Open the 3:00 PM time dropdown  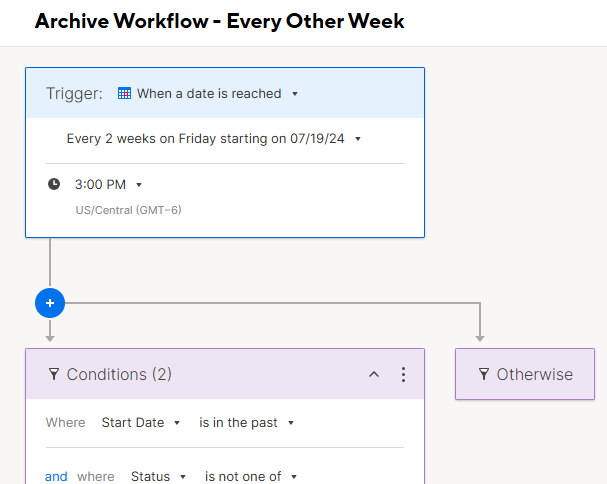click(x=139, y=185)
